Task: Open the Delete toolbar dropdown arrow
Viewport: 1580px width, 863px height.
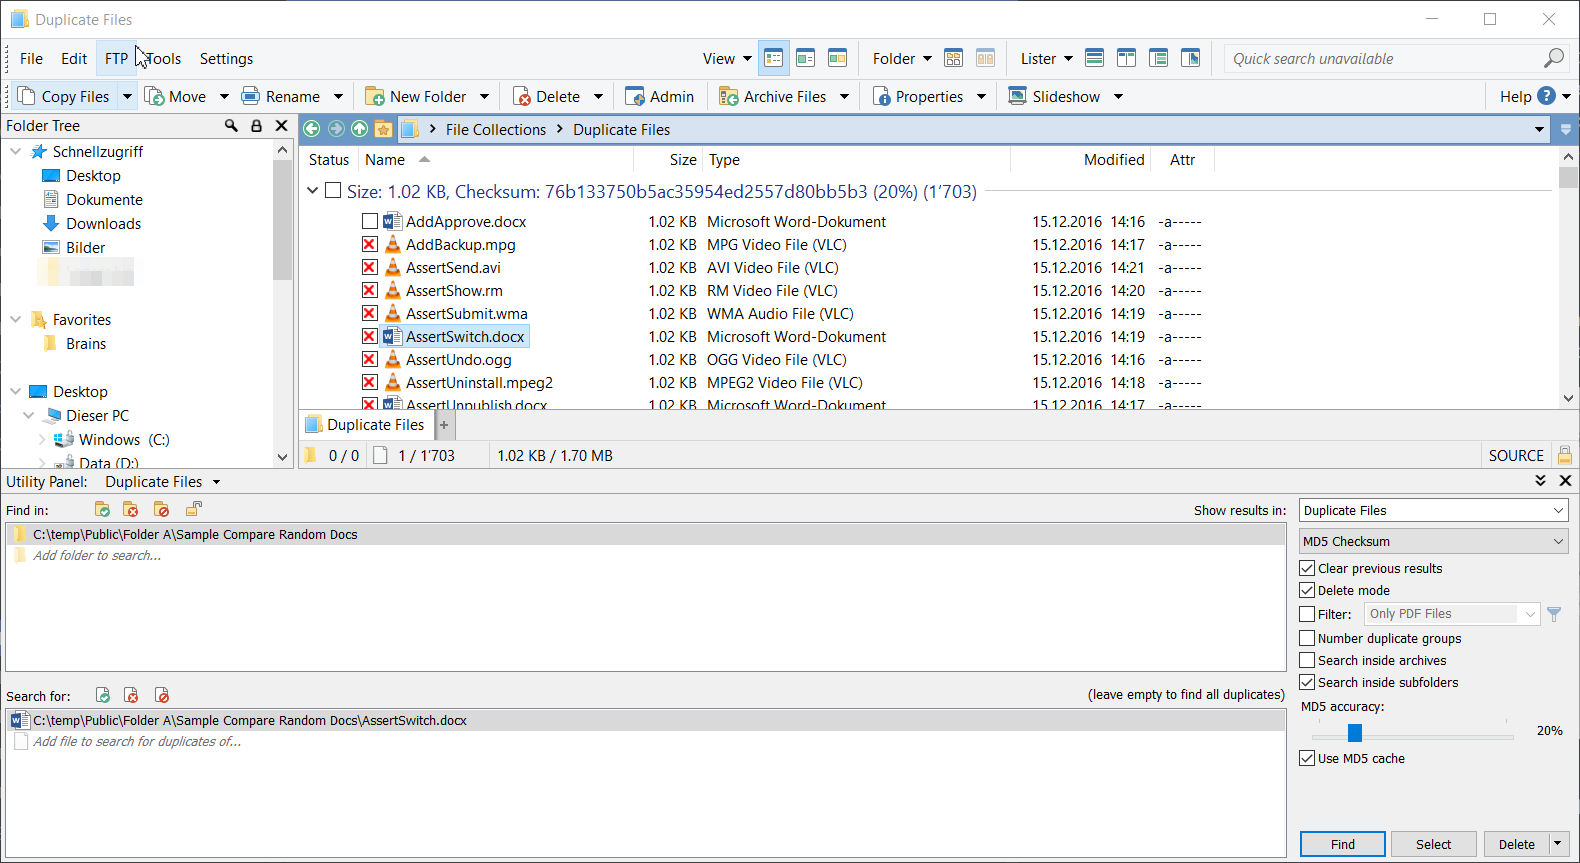Action: click(x=598, y=96)
